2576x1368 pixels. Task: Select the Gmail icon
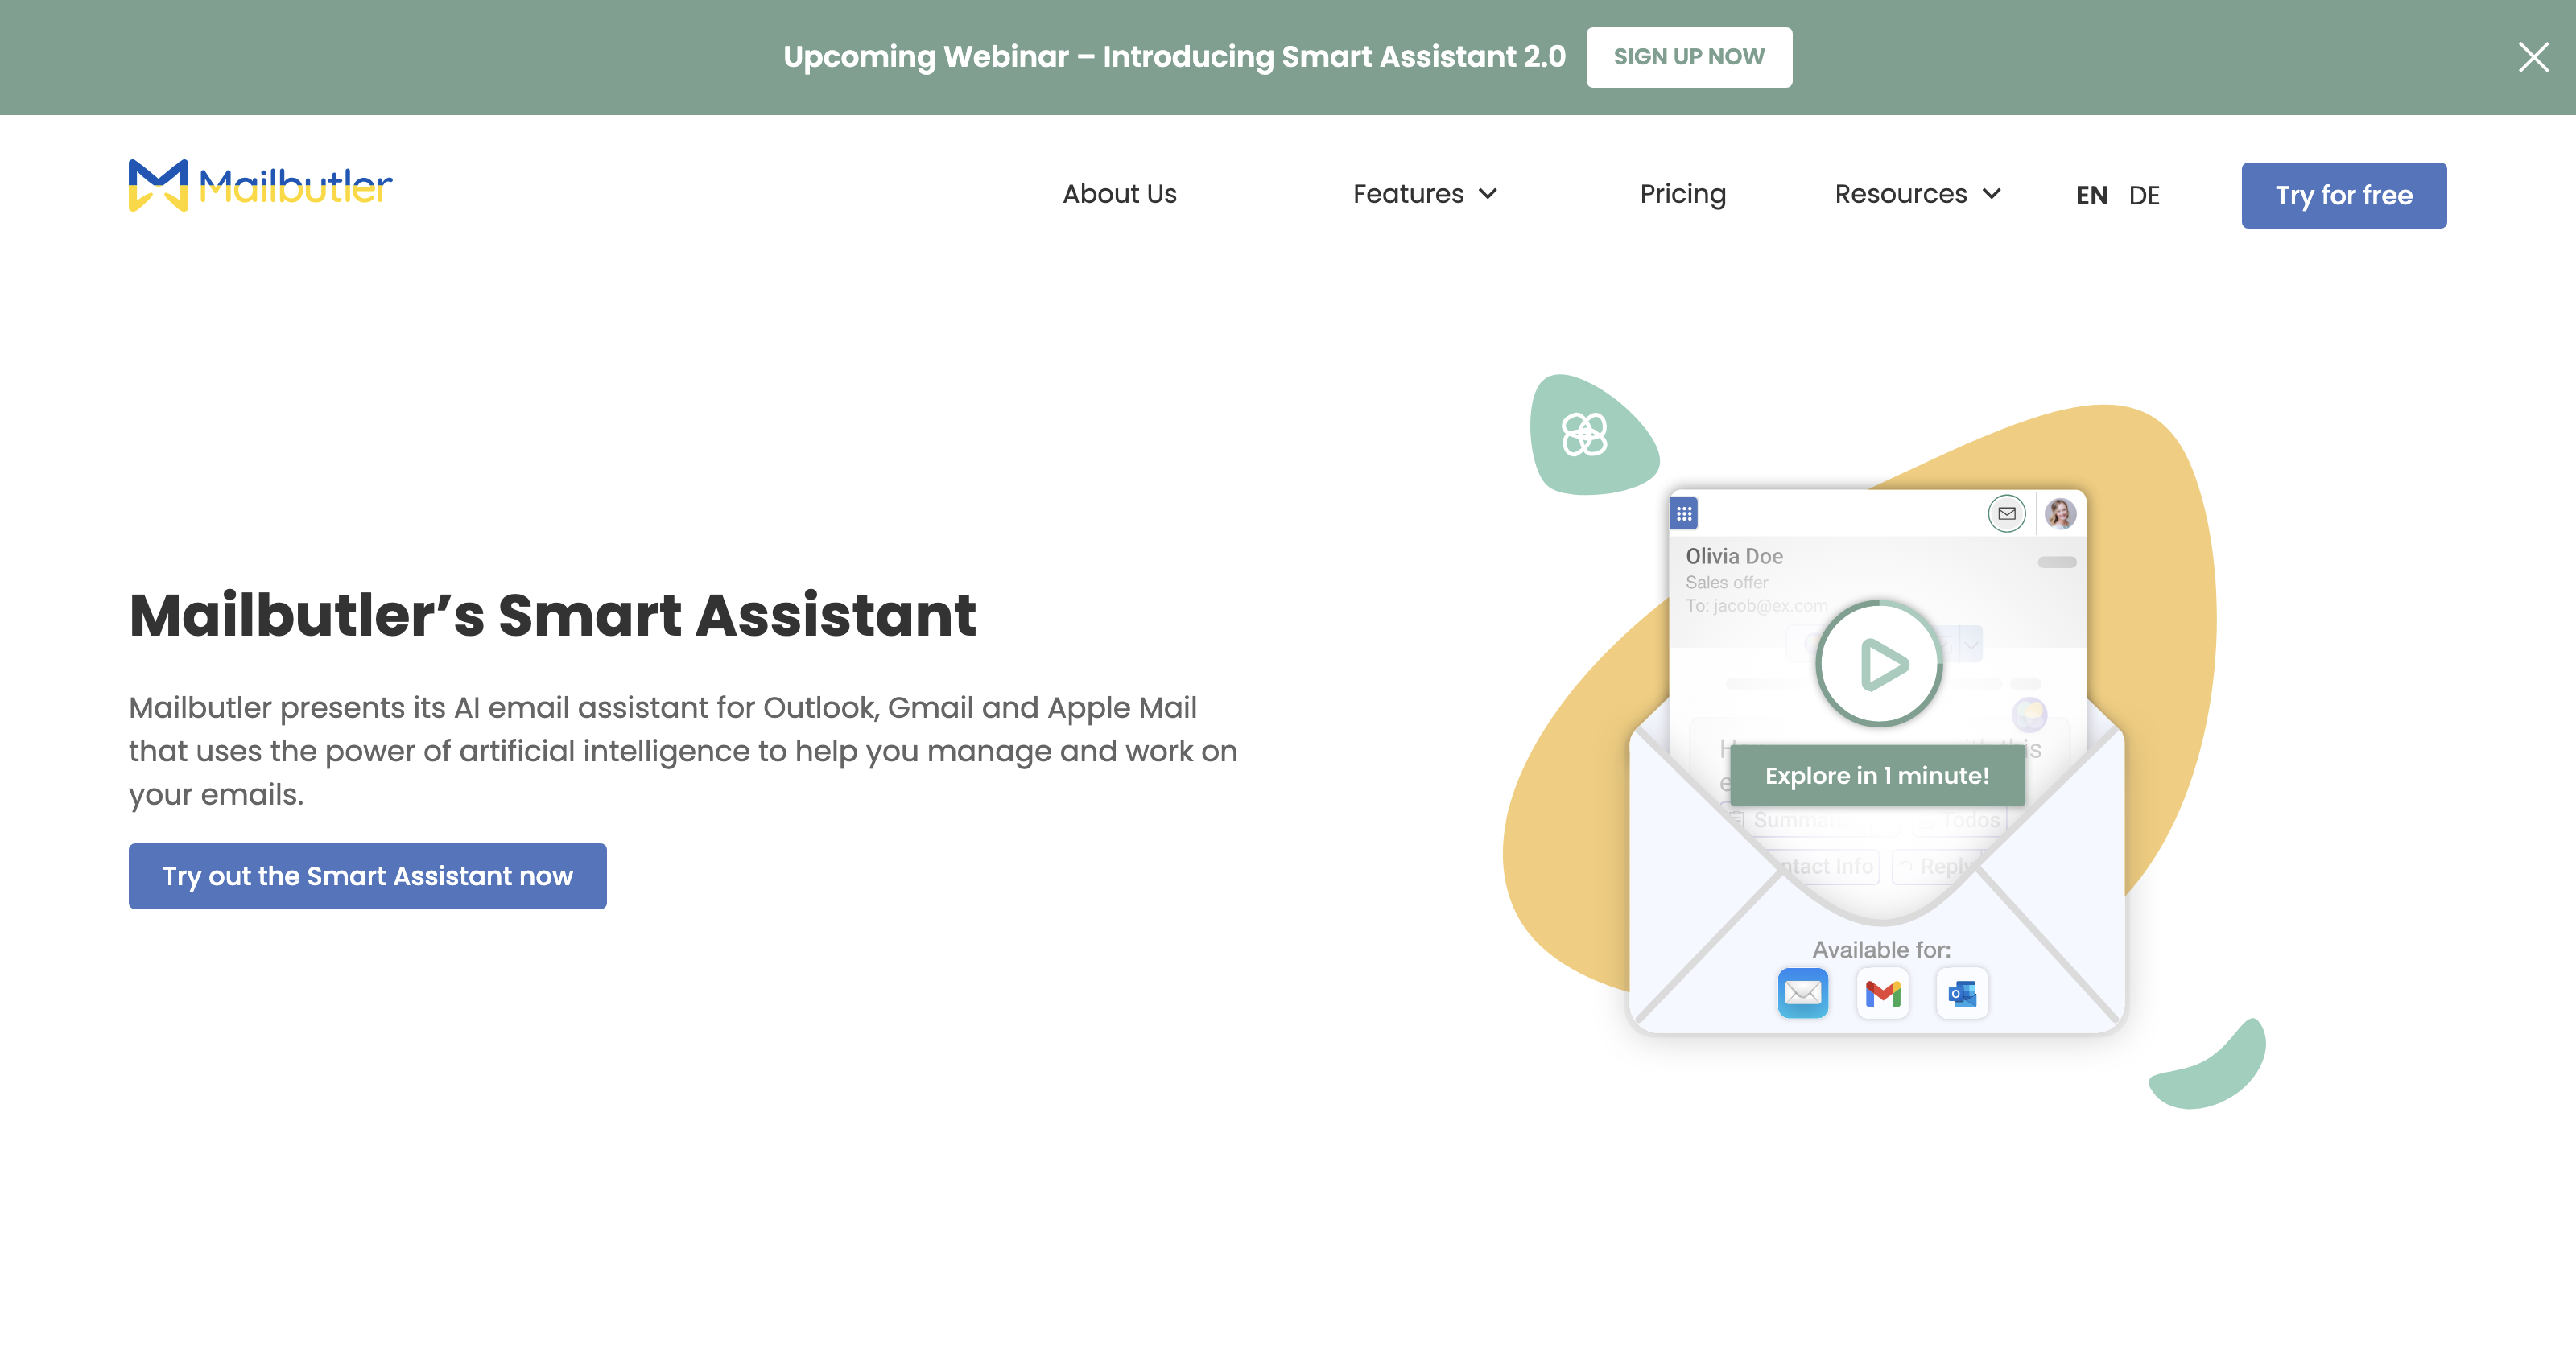coord(1883,993)
